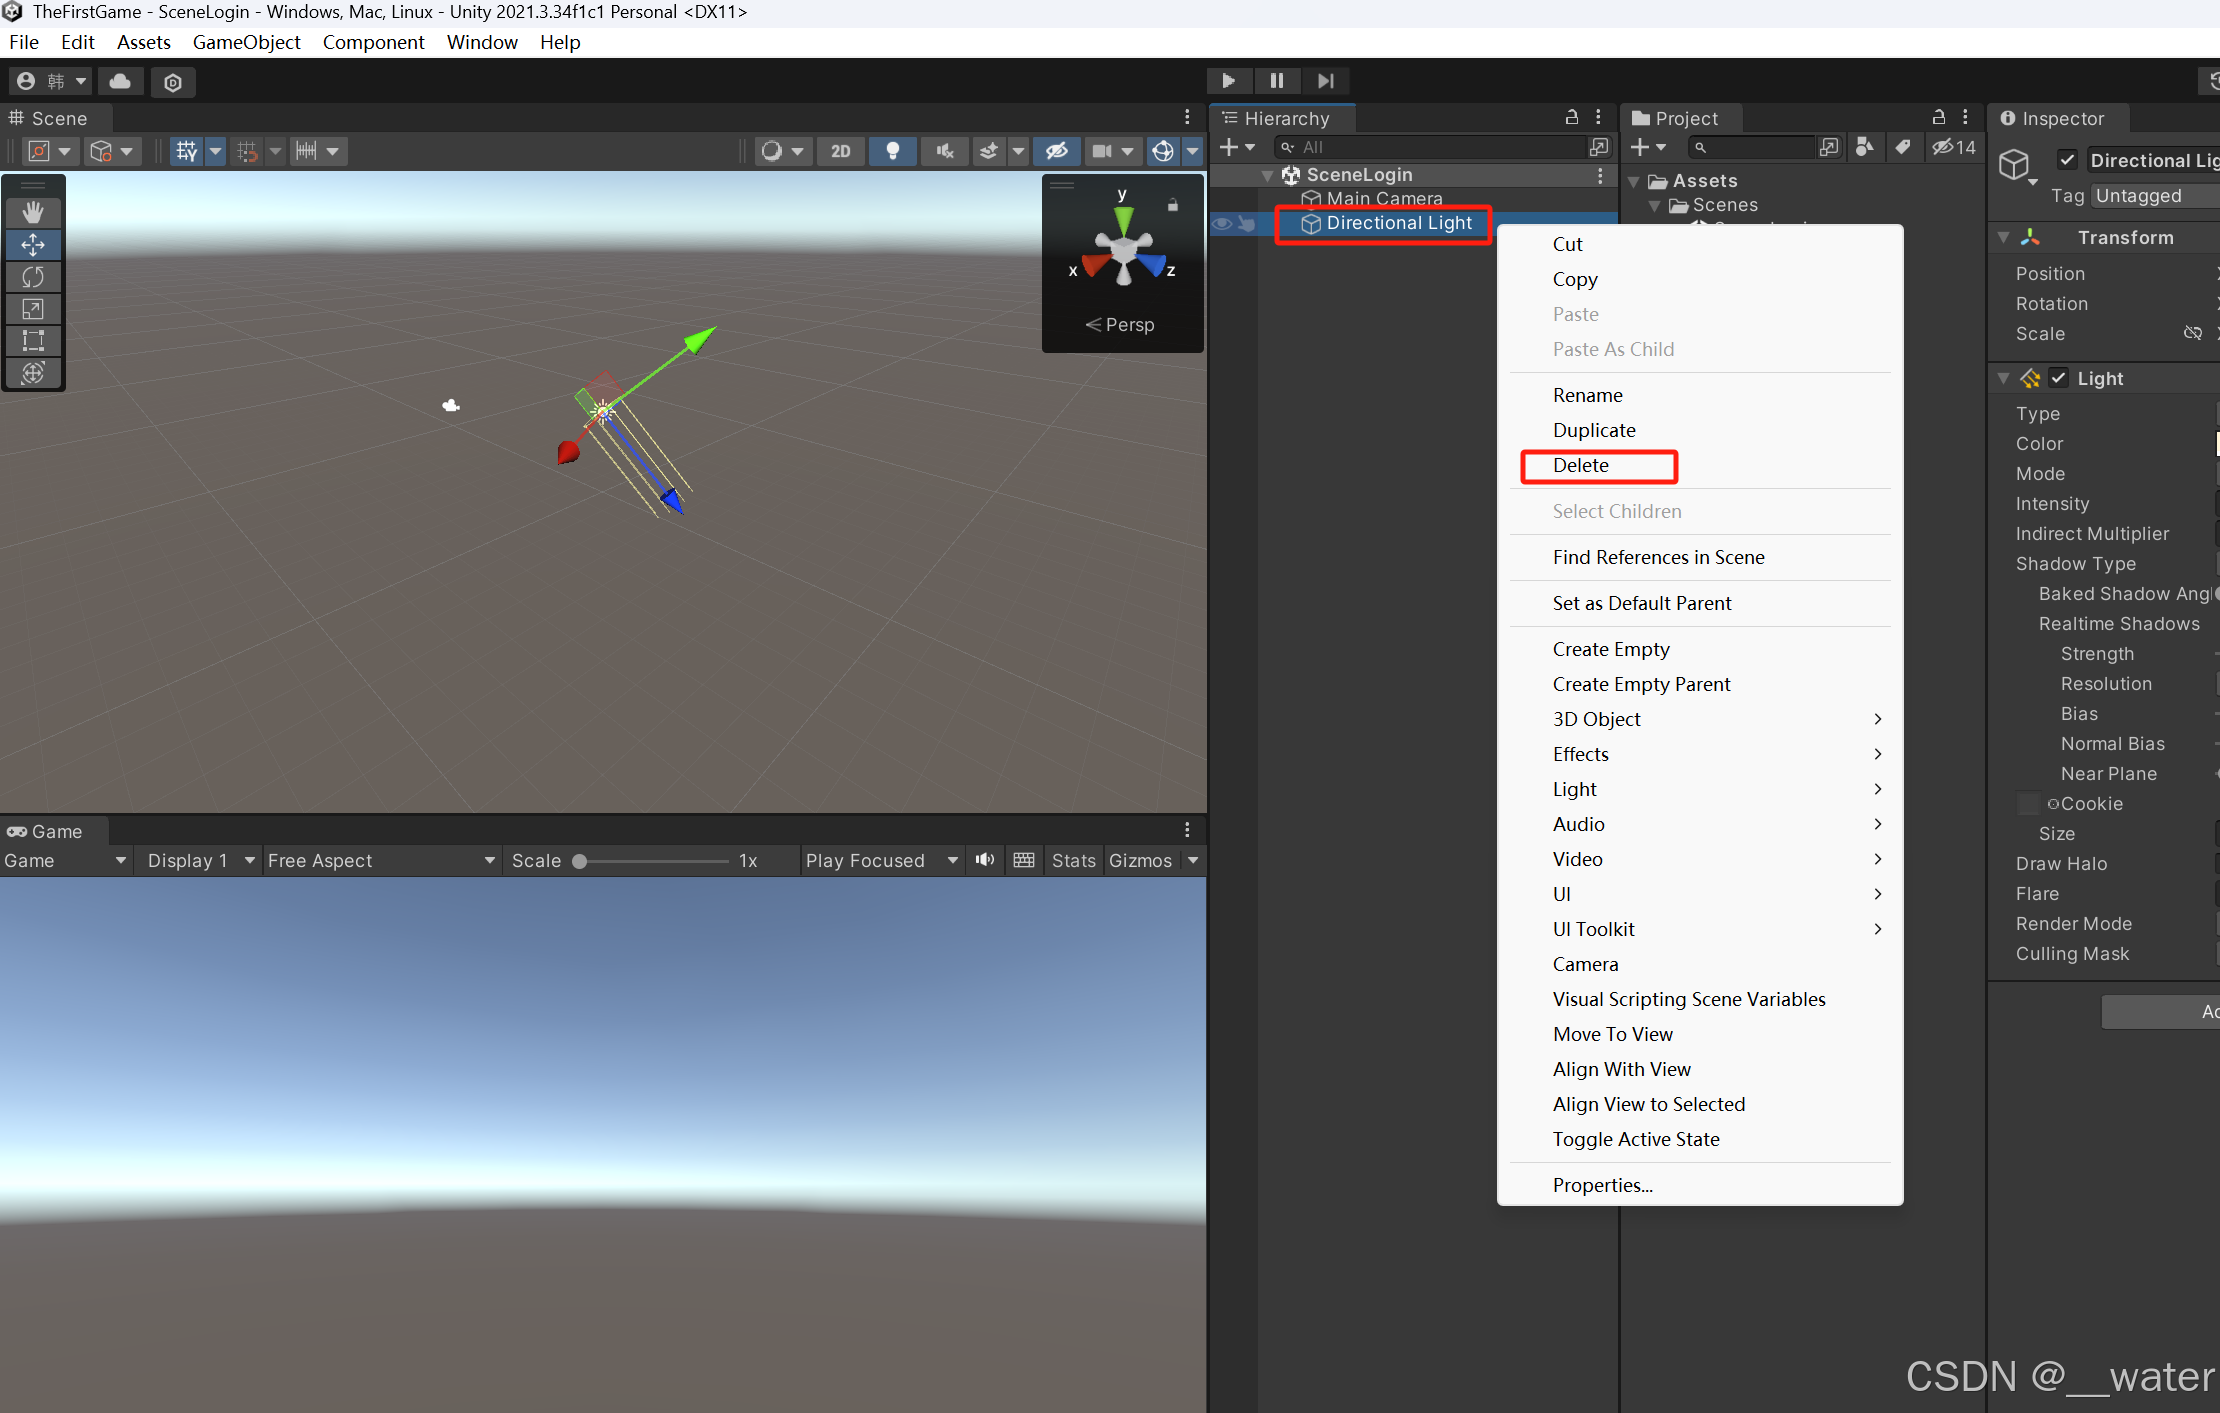Adjust the Game view Scale slider

click(580, 860)
